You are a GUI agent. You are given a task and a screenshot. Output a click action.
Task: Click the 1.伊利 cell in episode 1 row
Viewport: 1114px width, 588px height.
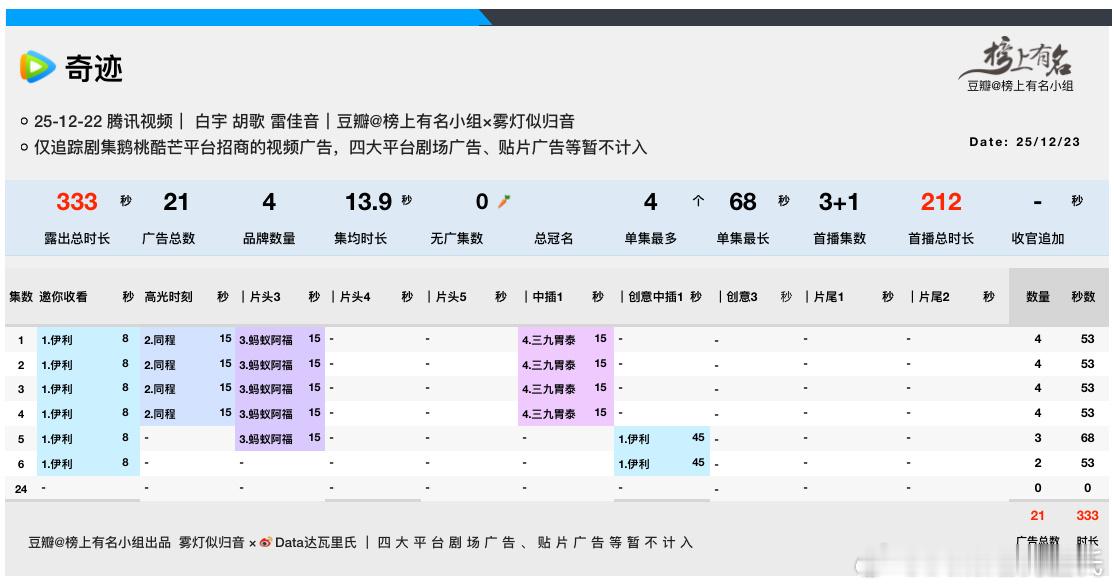pyautogui.click(x=88, y=339)
